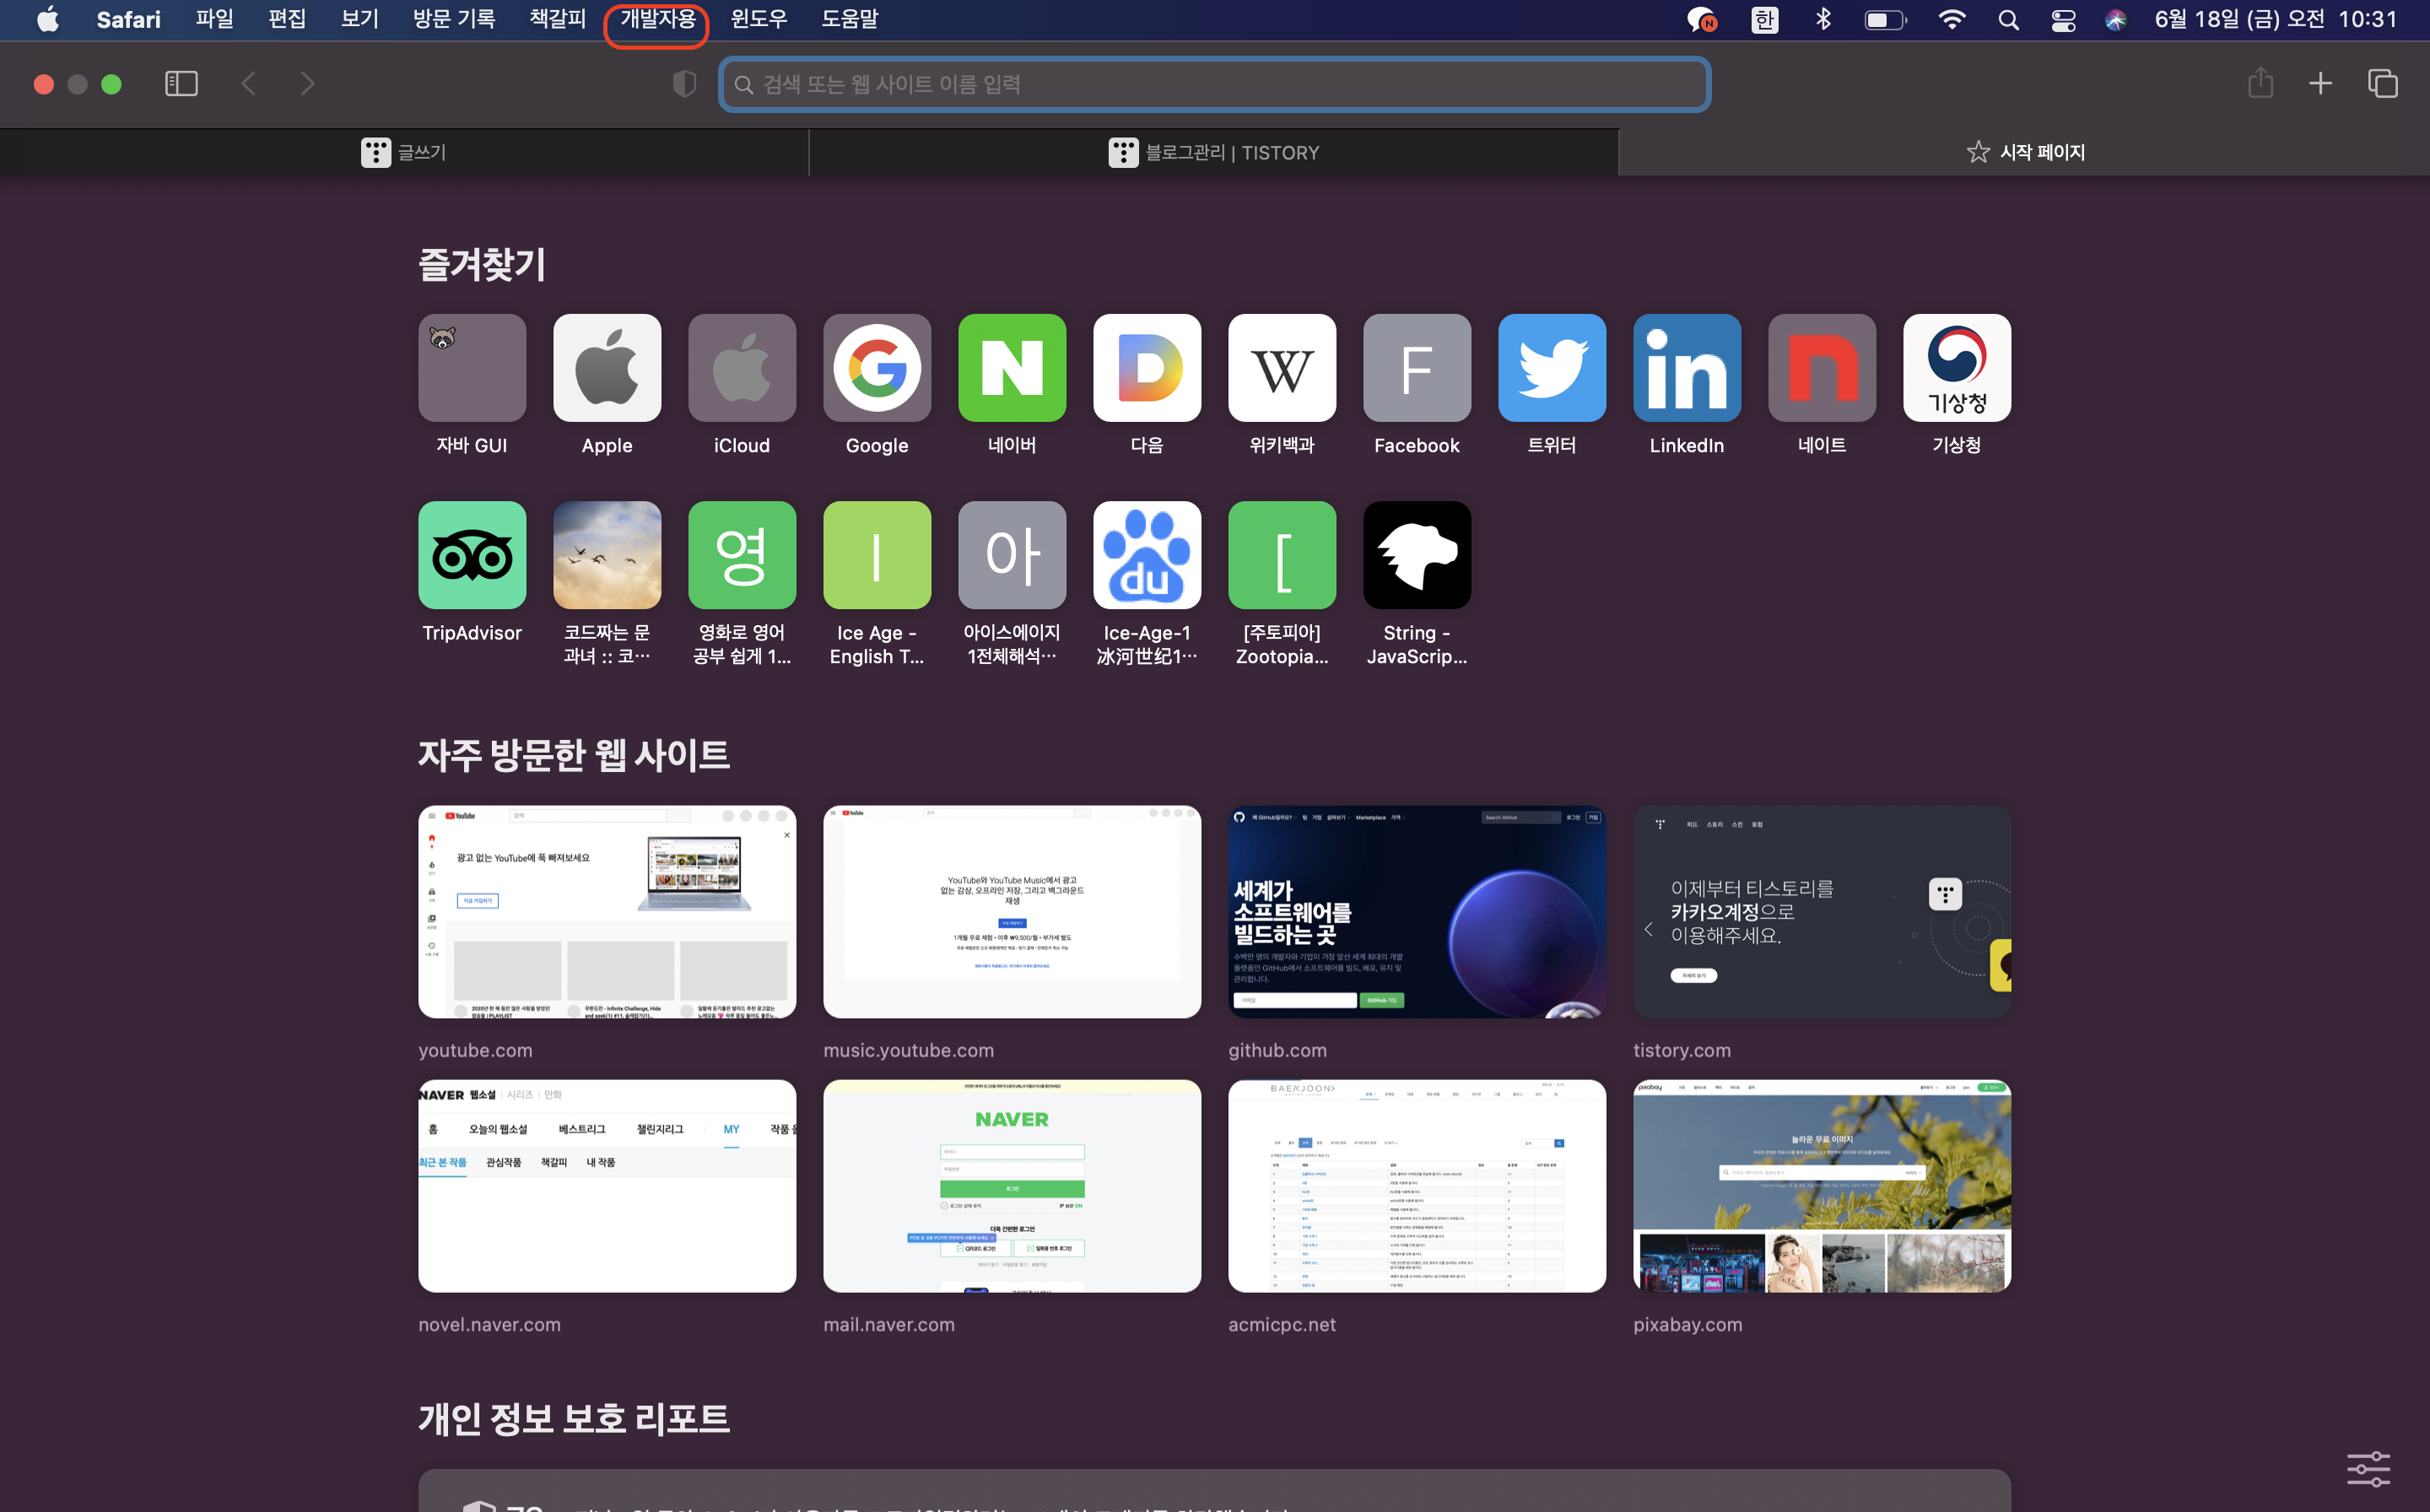Open the 개발자용 menu
This screenshot has width=2430, height=1512.
click(657, 20)
